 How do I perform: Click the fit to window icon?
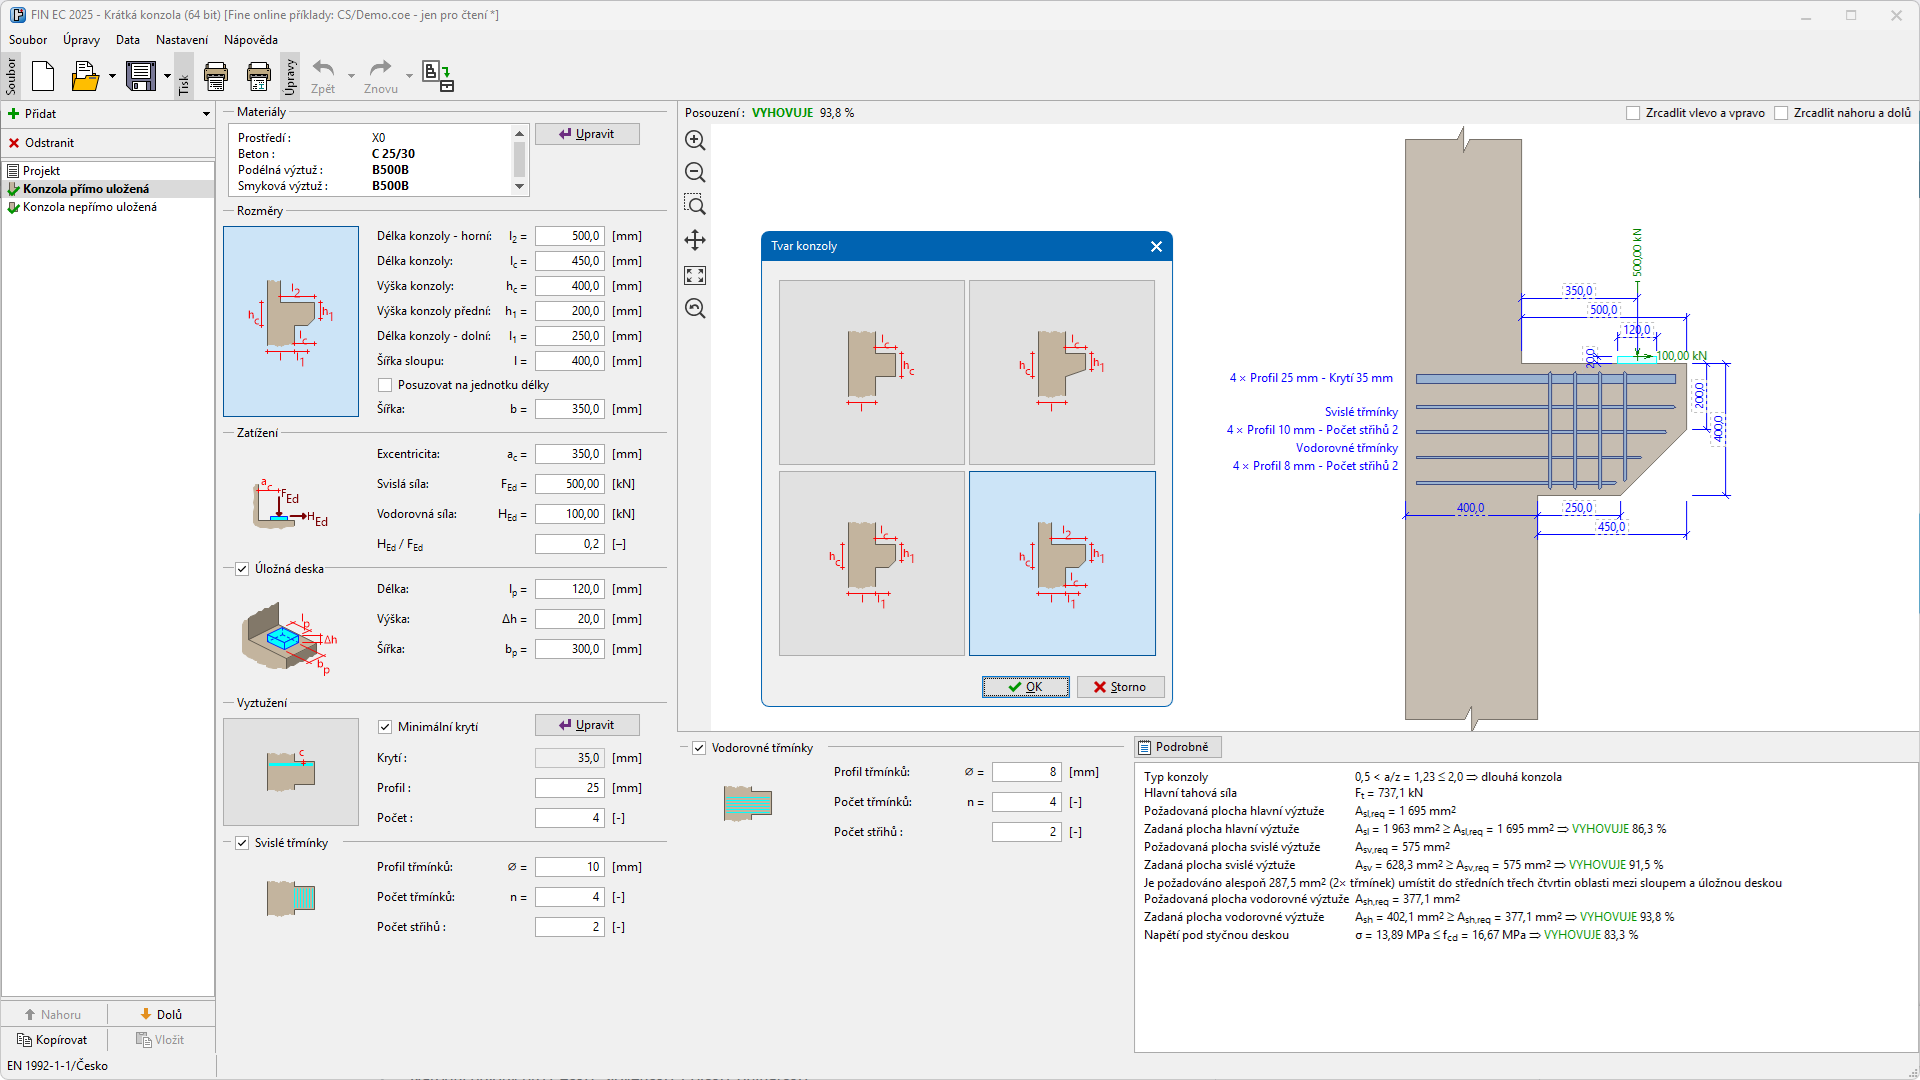point(695,276)
